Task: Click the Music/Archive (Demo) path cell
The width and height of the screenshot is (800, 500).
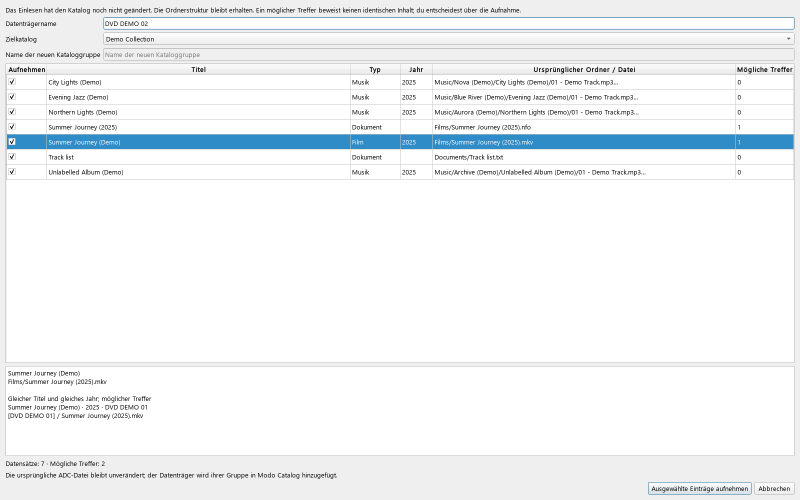Action: pos(584,172)
